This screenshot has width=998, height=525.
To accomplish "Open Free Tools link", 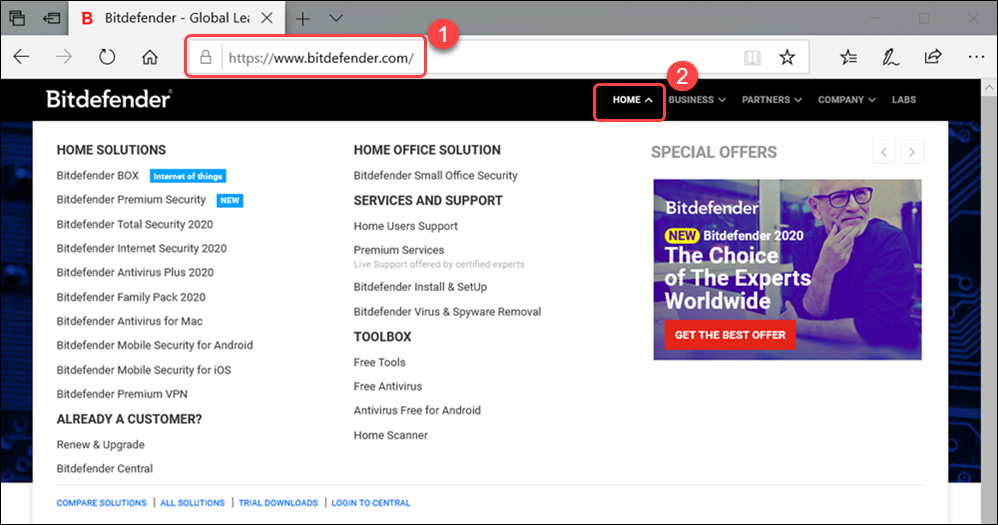I will click(x=379, y=363).
